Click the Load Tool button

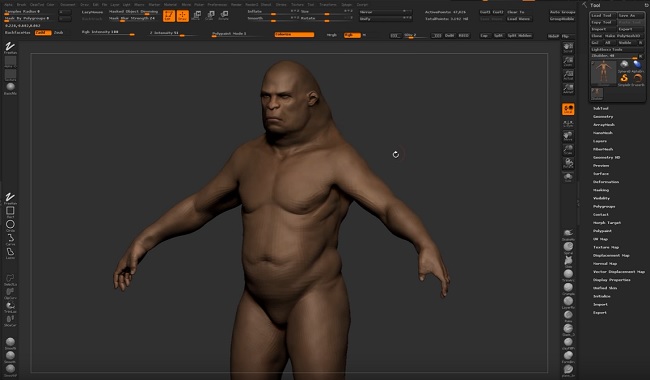(602, 15)
